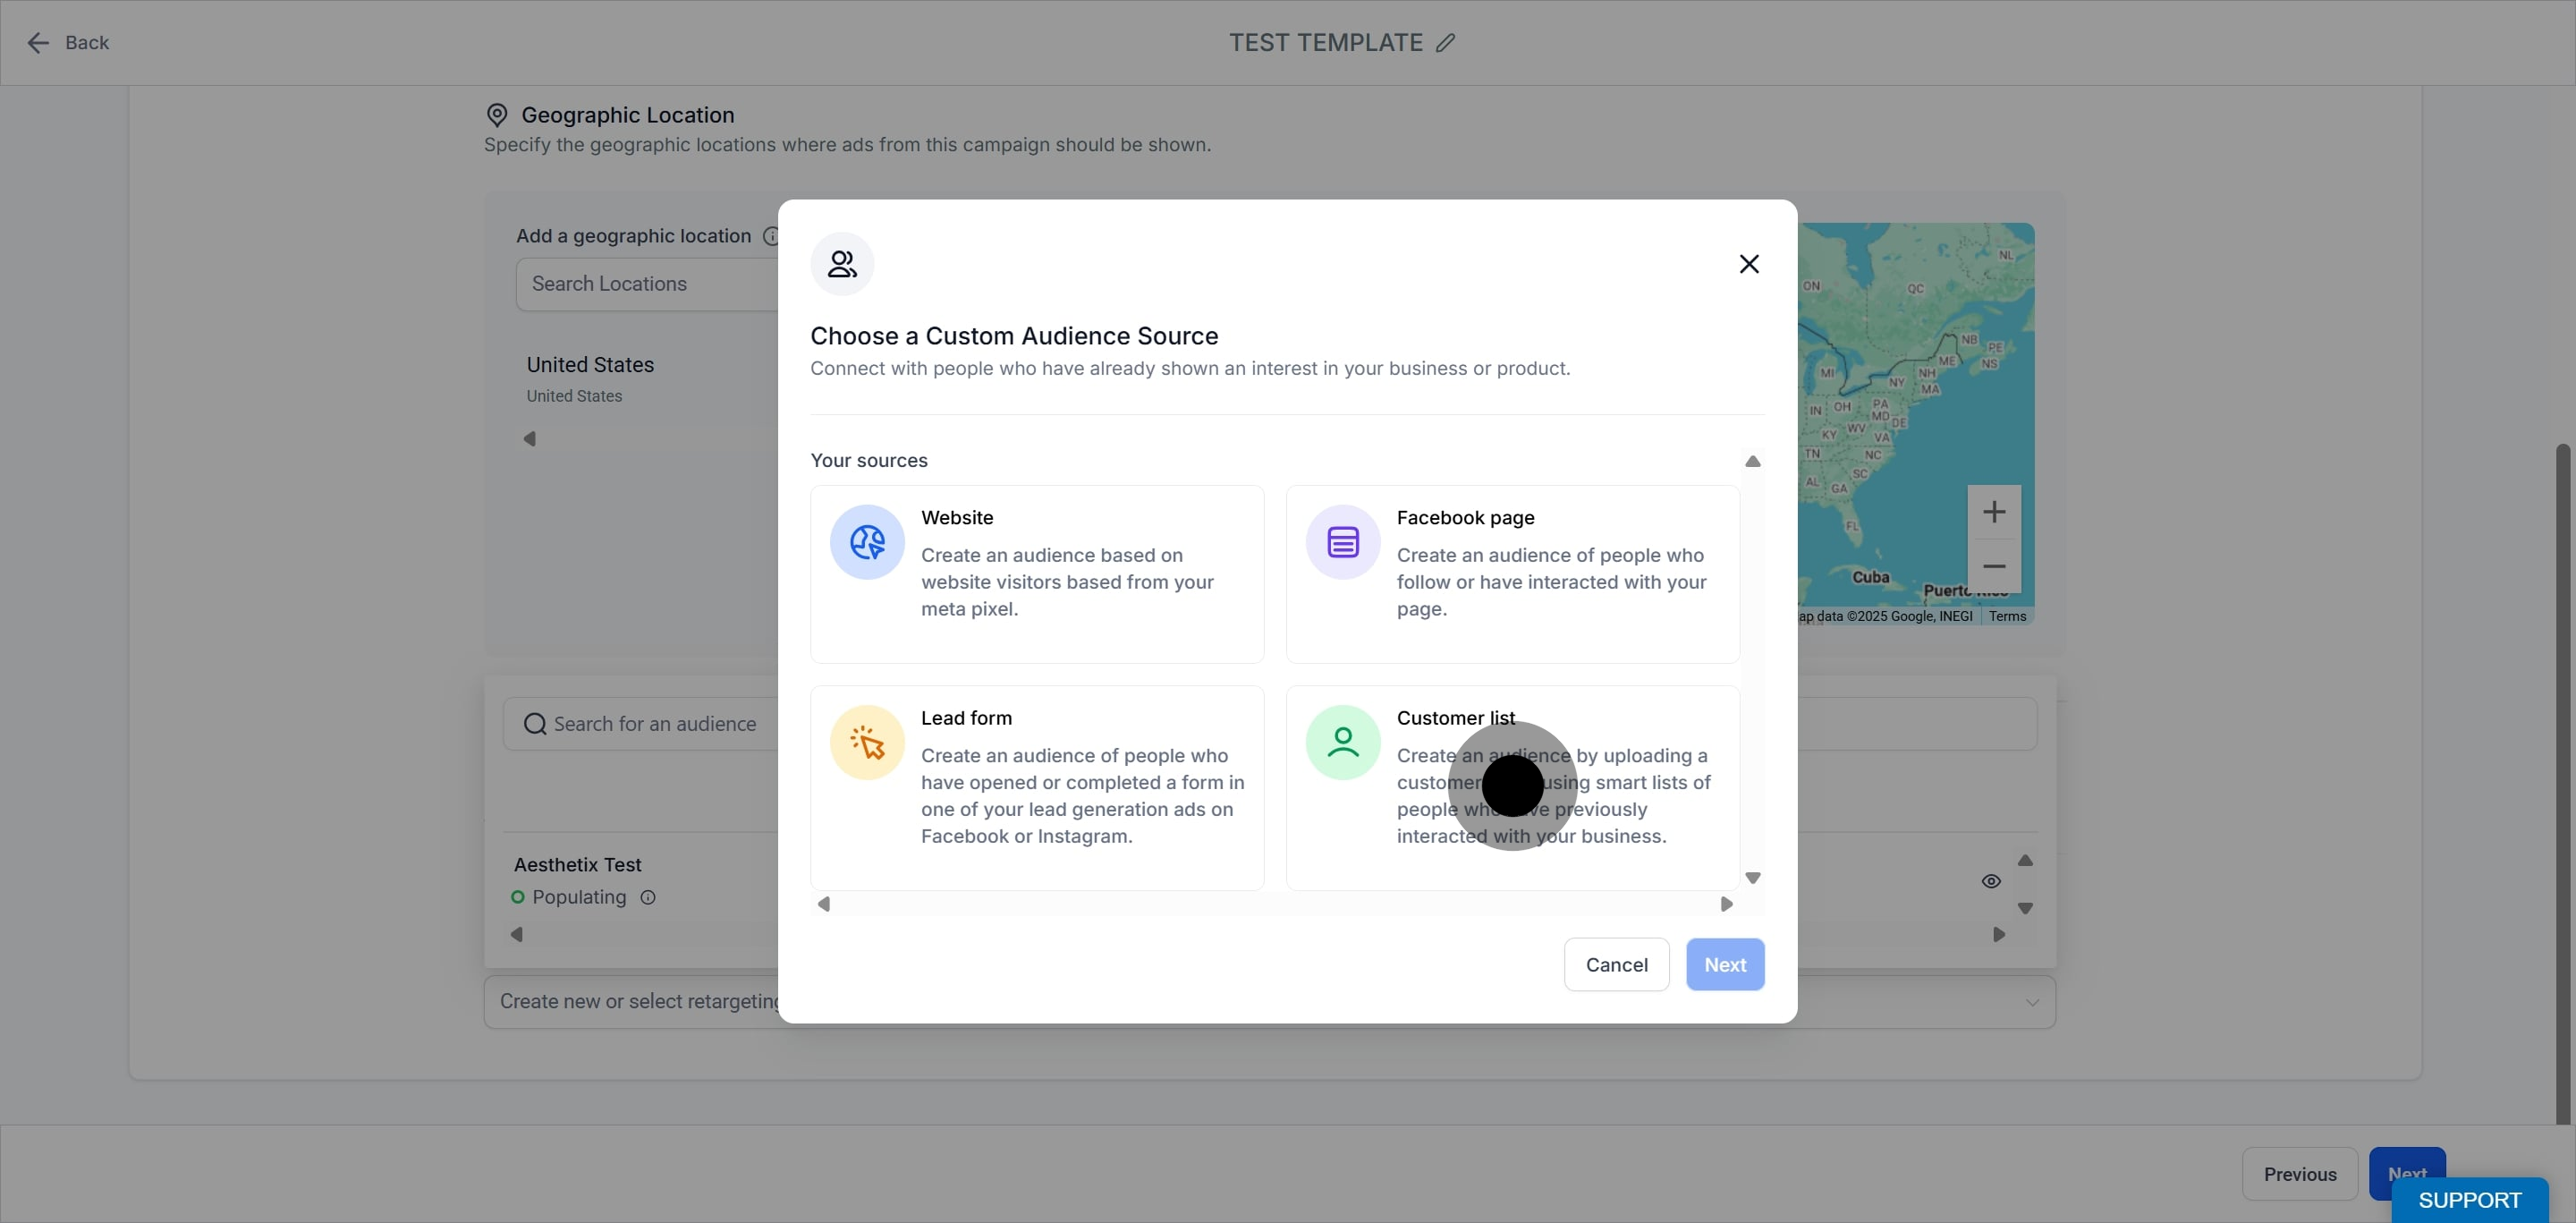This screenshot has height=1223, width=2576.
Task: Click audience list right scroll arrow
Action: pyautogui.click(x=1999, y=935)
